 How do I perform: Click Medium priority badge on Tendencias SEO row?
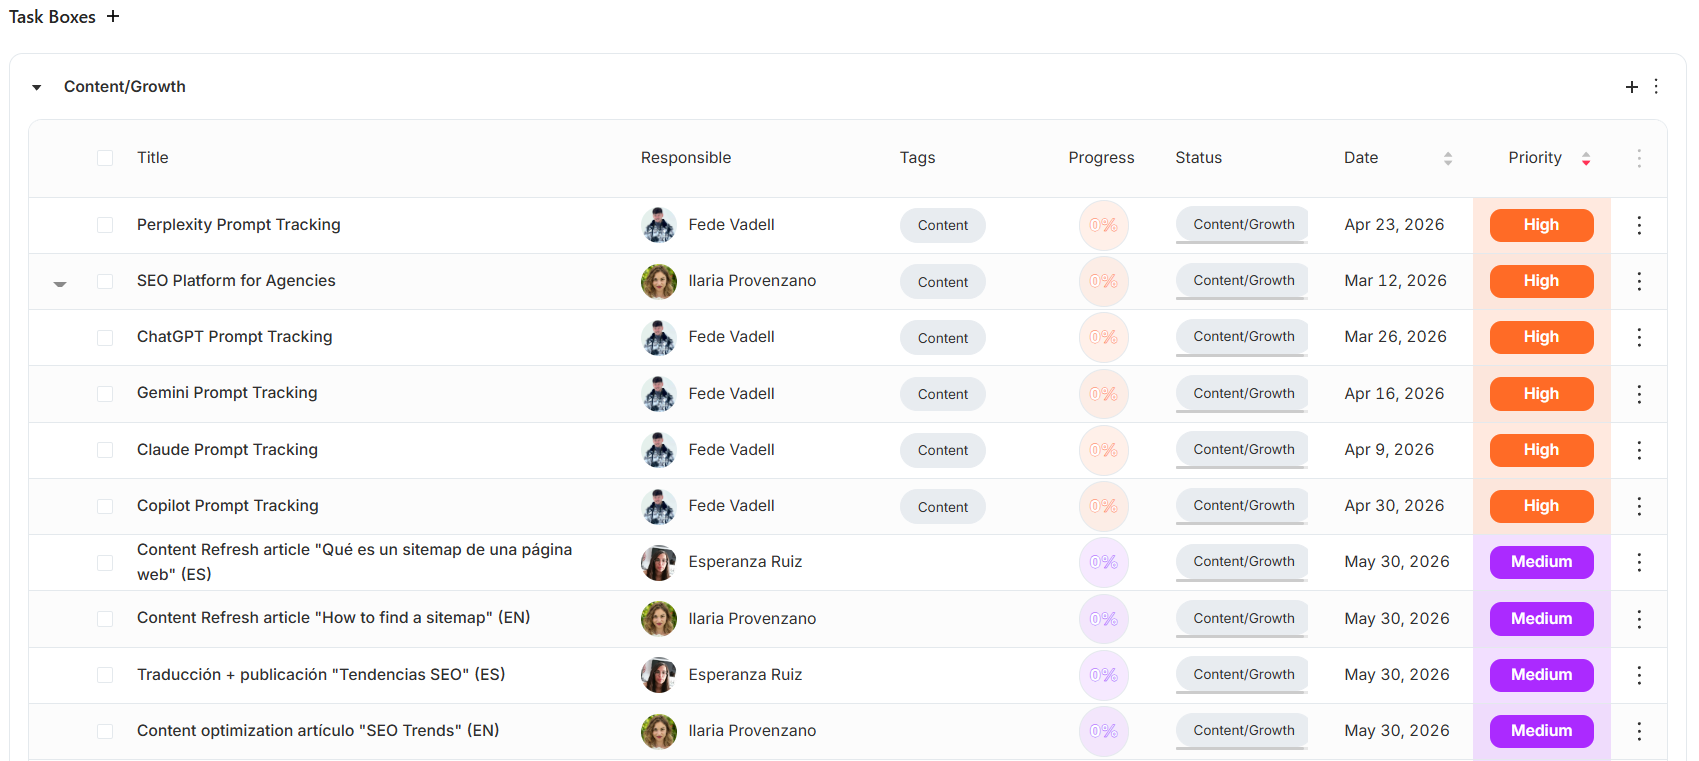coord(1541,675)
